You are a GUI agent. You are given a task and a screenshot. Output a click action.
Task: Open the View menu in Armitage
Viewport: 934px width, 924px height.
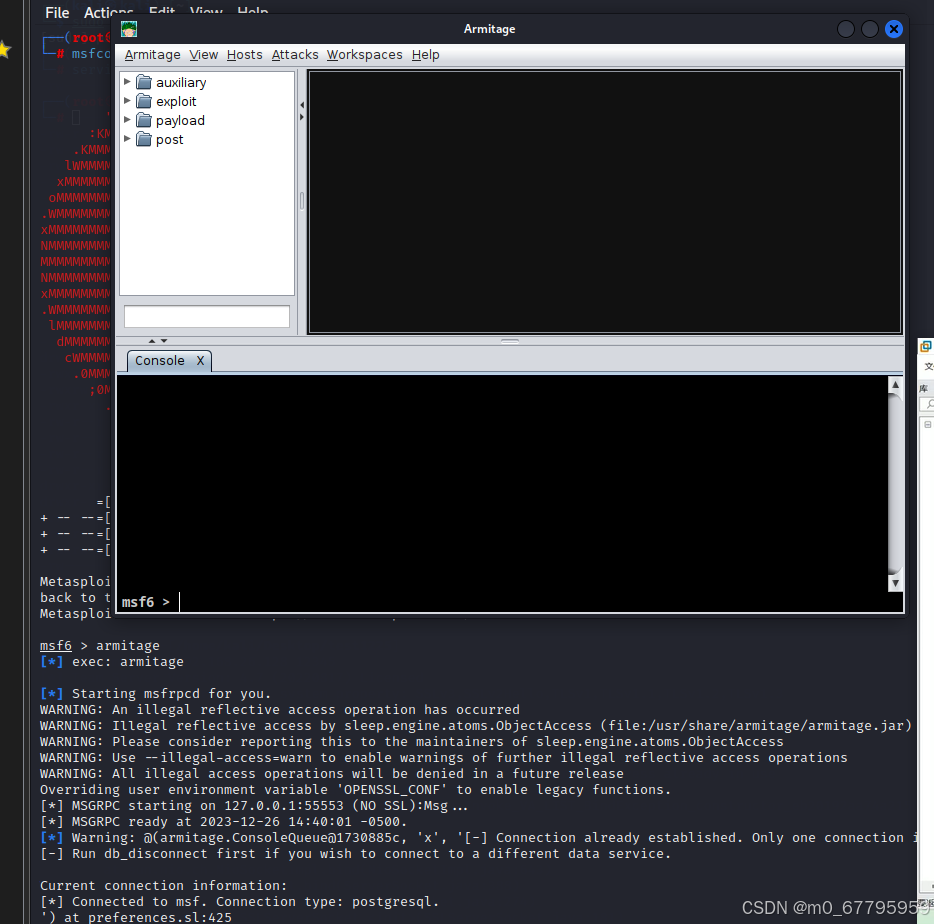pyautogui.click(x=204, y=55)
